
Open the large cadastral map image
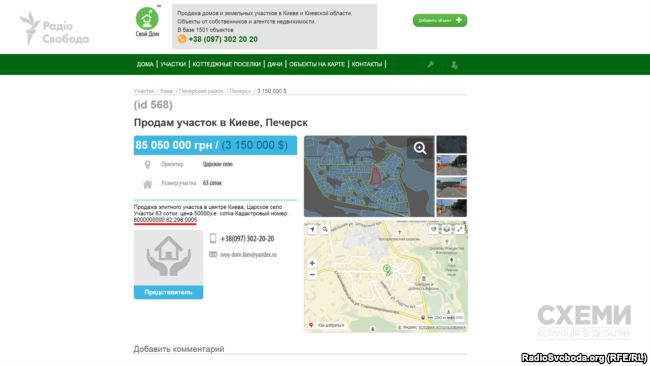[x=369, y=176]
